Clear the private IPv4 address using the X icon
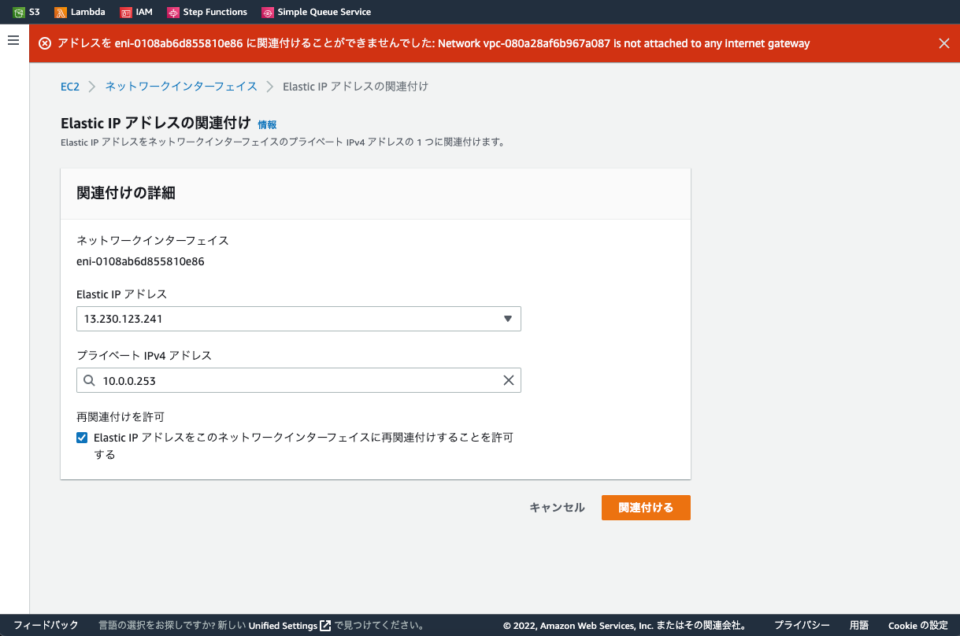This screenshot has width=960, height=636. click(x=508, y=380)
